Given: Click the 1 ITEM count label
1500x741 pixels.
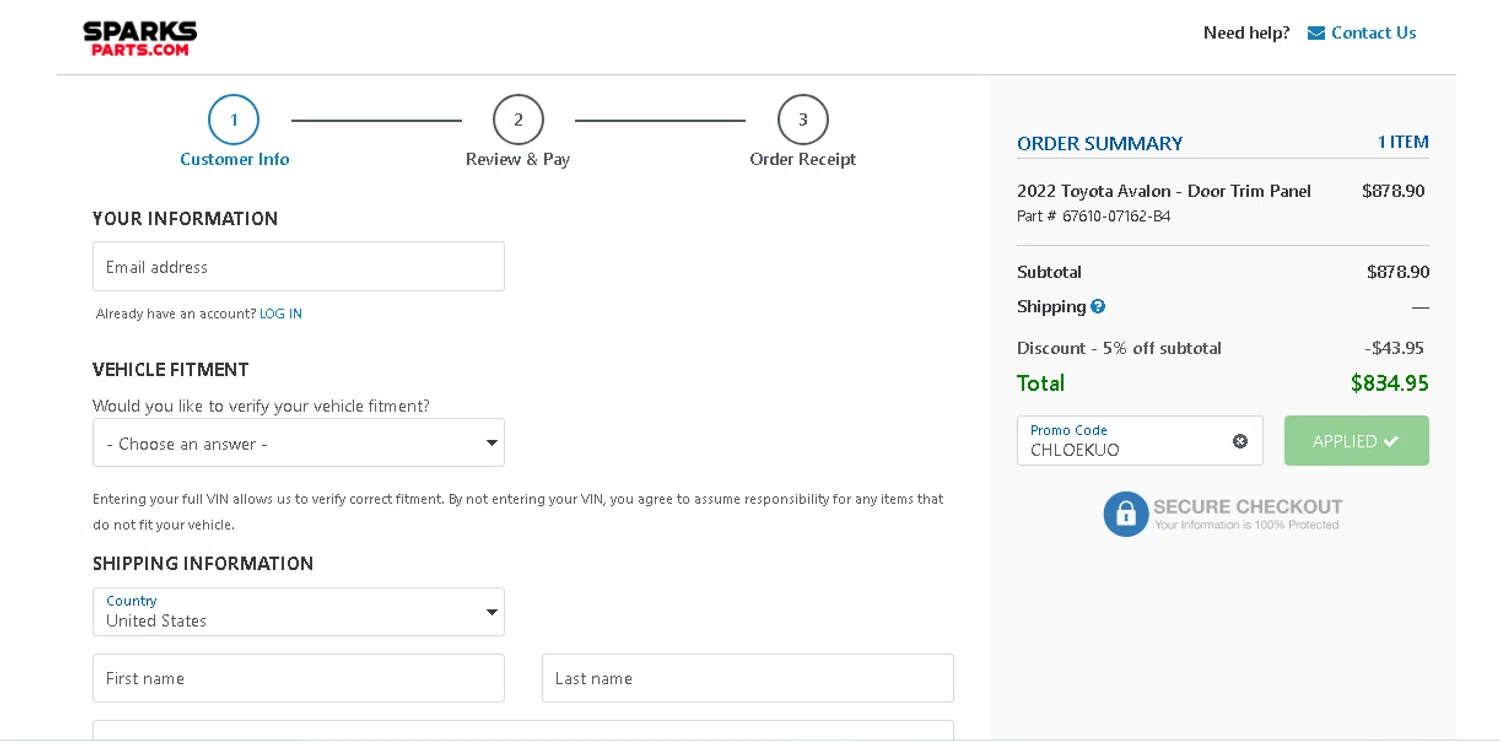Looking at the screenshot, I should click(1403, 142).
